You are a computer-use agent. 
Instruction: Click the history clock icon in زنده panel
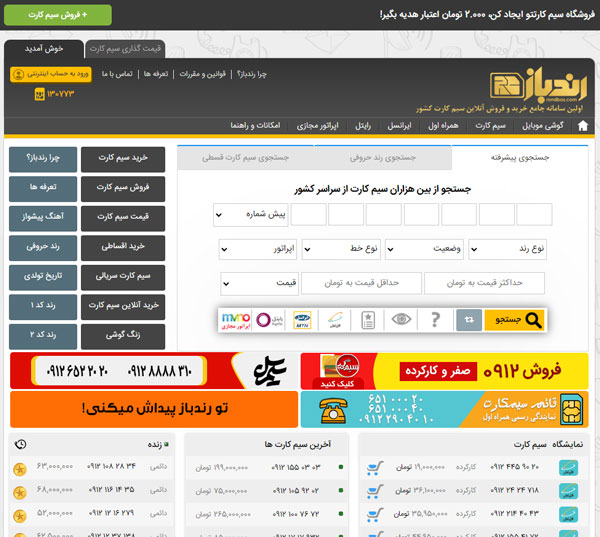(x=20, y=444)
